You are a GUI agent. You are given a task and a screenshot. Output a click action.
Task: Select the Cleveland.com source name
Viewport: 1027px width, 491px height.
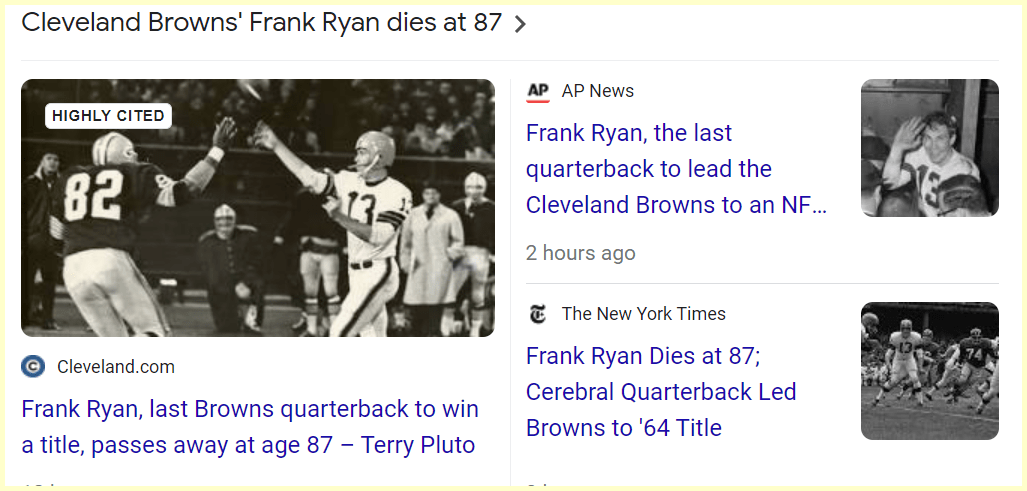click(x=116, y=367)
